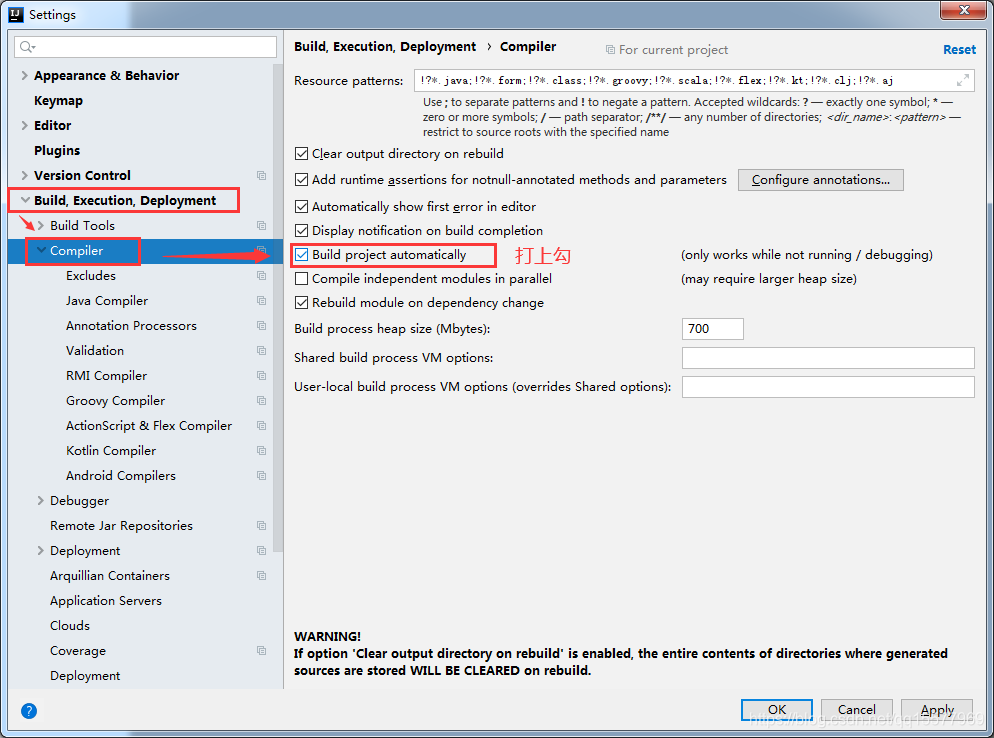Select Keymap in the settings sidebar
994x738 pixels.
coord(55,100)
